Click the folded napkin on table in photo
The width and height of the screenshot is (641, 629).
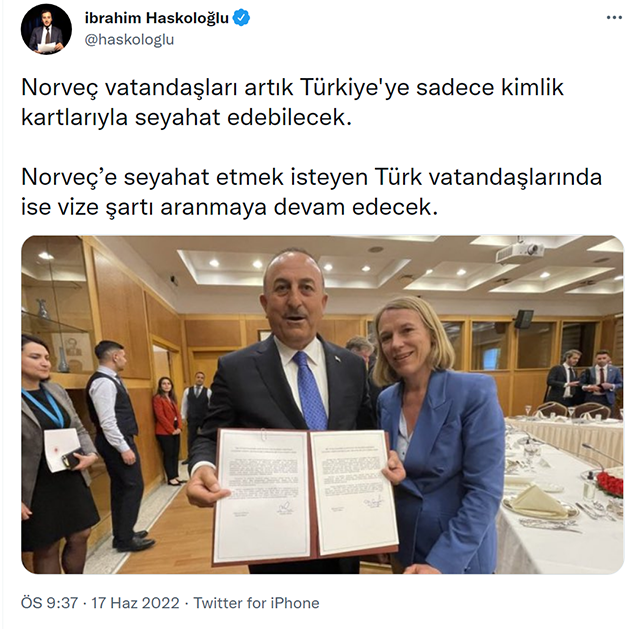[537, 501]
